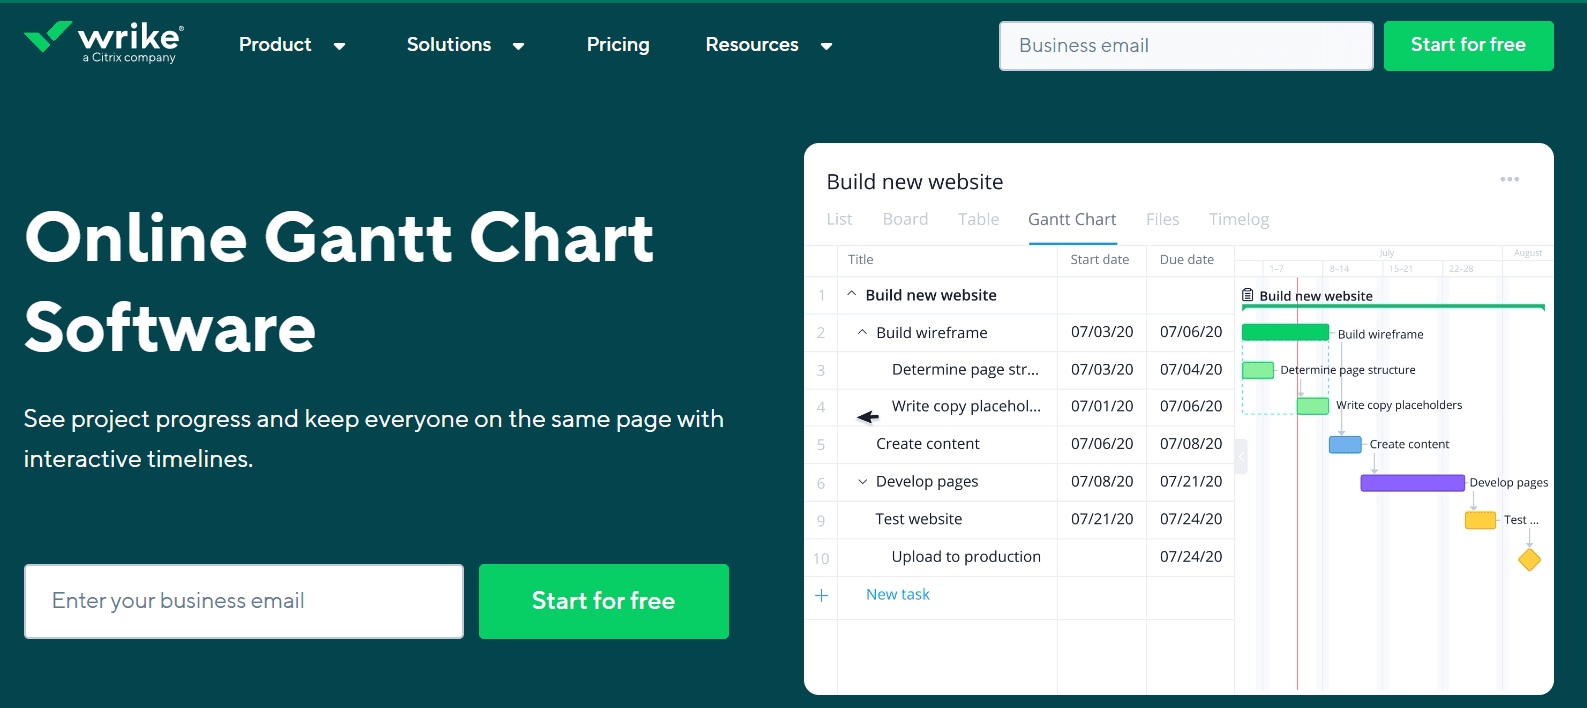Expand the Develop pages row chevron

pos(862,482)
